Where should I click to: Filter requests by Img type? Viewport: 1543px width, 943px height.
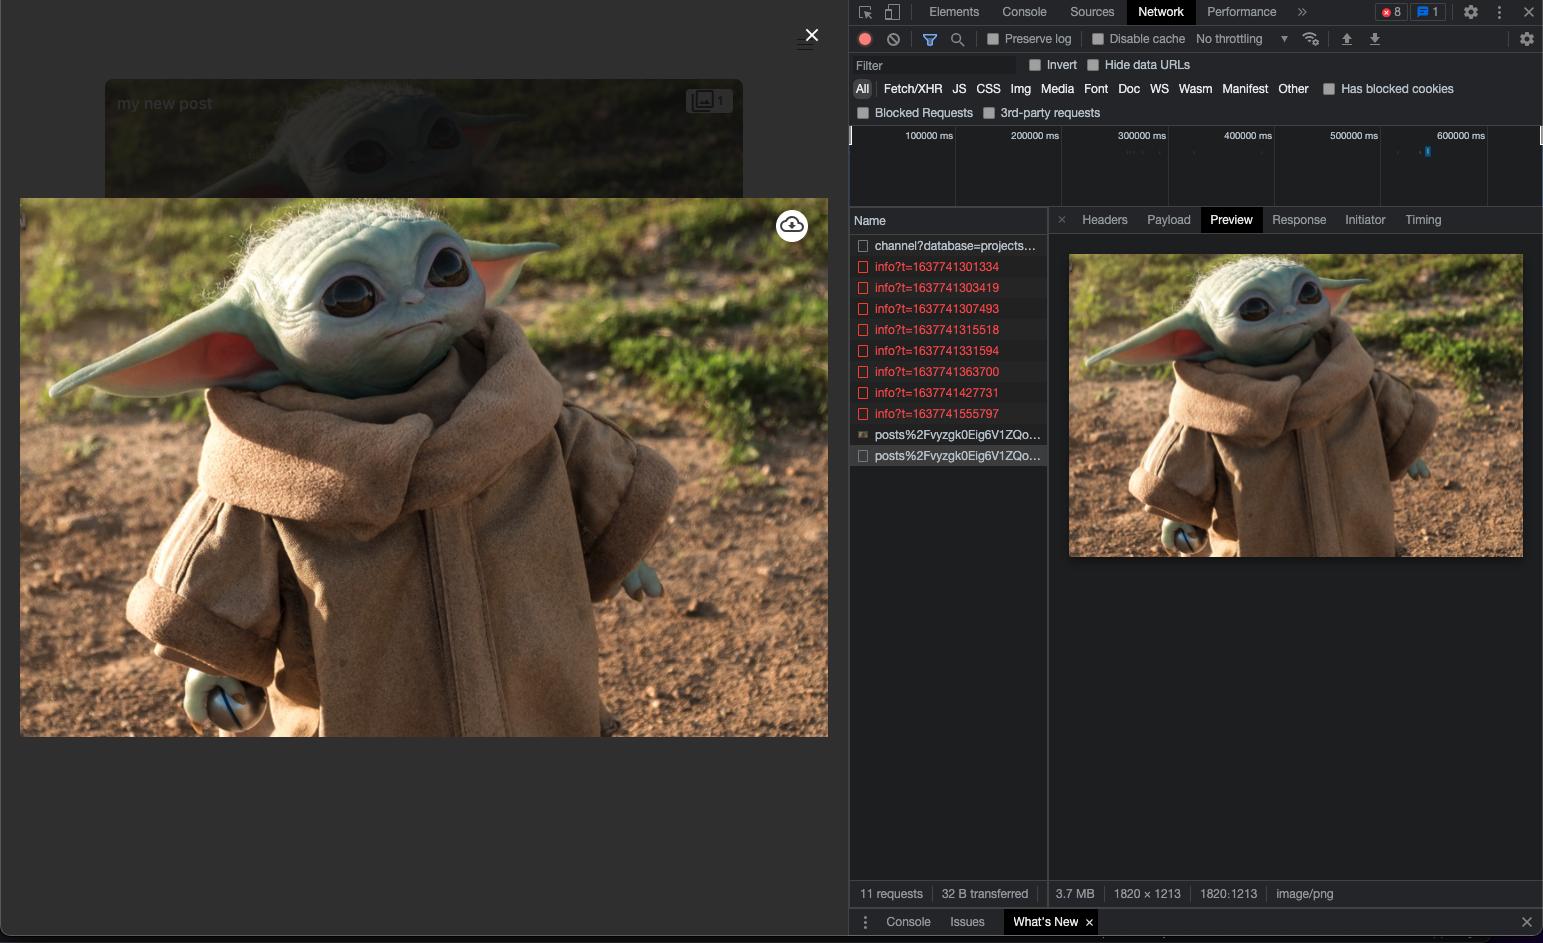point(1020,89)
